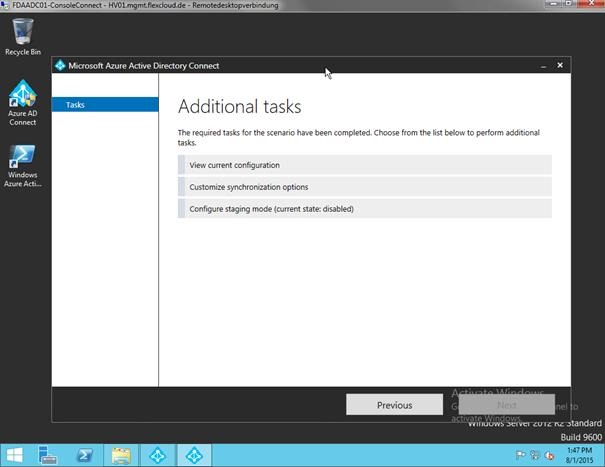Open PowerShell from the taskbar

84,455
